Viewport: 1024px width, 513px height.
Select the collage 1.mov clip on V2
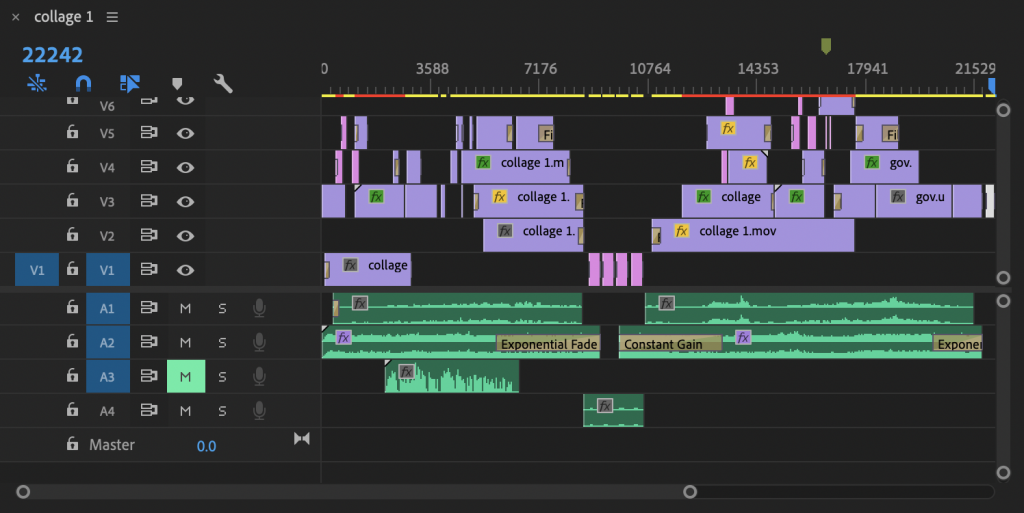752,236
